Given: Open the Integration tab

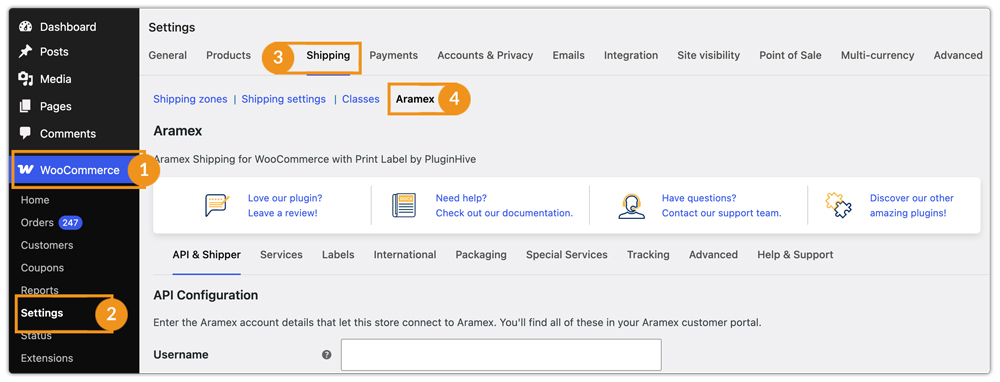Looking at the screenshot, I should point(631,55).
